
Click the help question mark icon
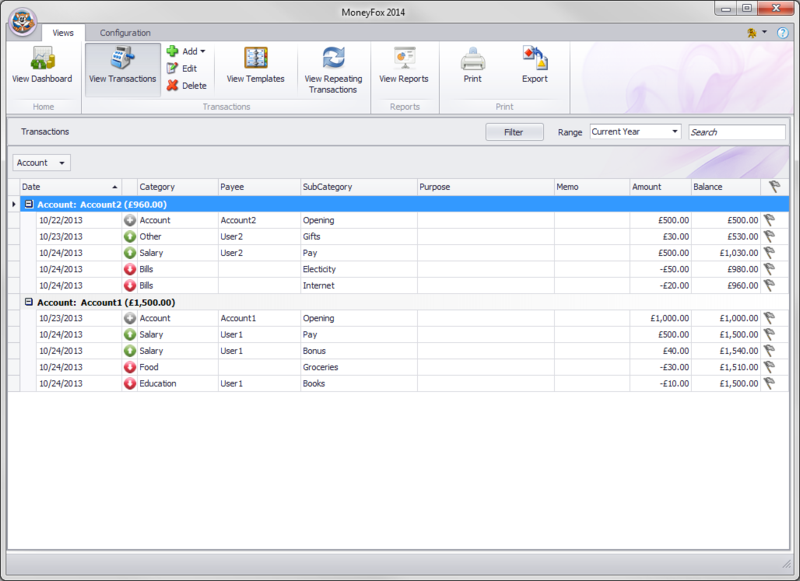point(782,33)
